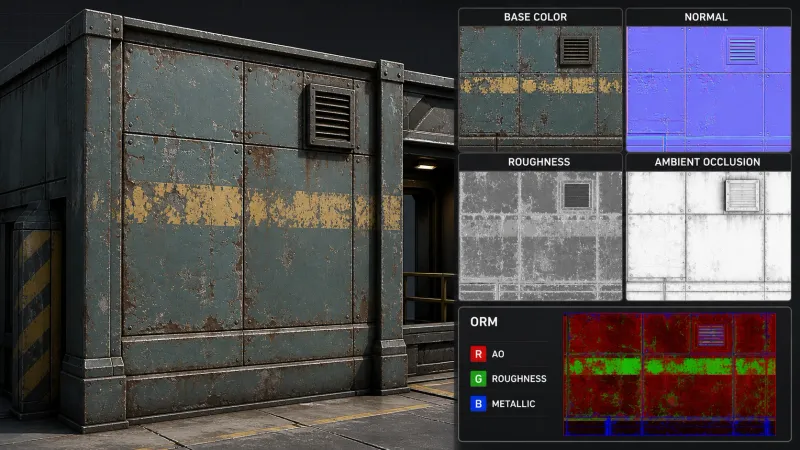Select the Base Color texture map
Image resolution: width=800 pixels, height=450 pixels.
(x=540, y=89)
